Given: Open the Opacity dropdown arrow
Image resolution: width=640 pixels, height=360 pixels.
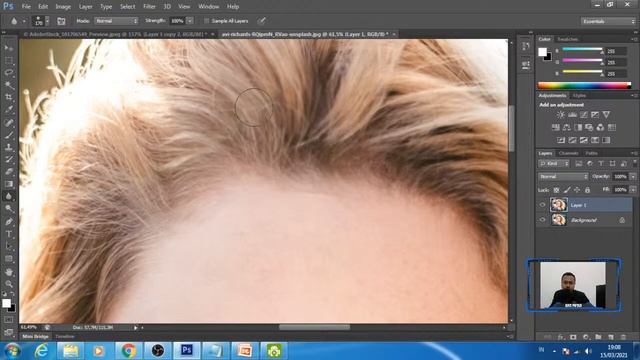Looking at the screenshot, I should click(x=633, y=177).
